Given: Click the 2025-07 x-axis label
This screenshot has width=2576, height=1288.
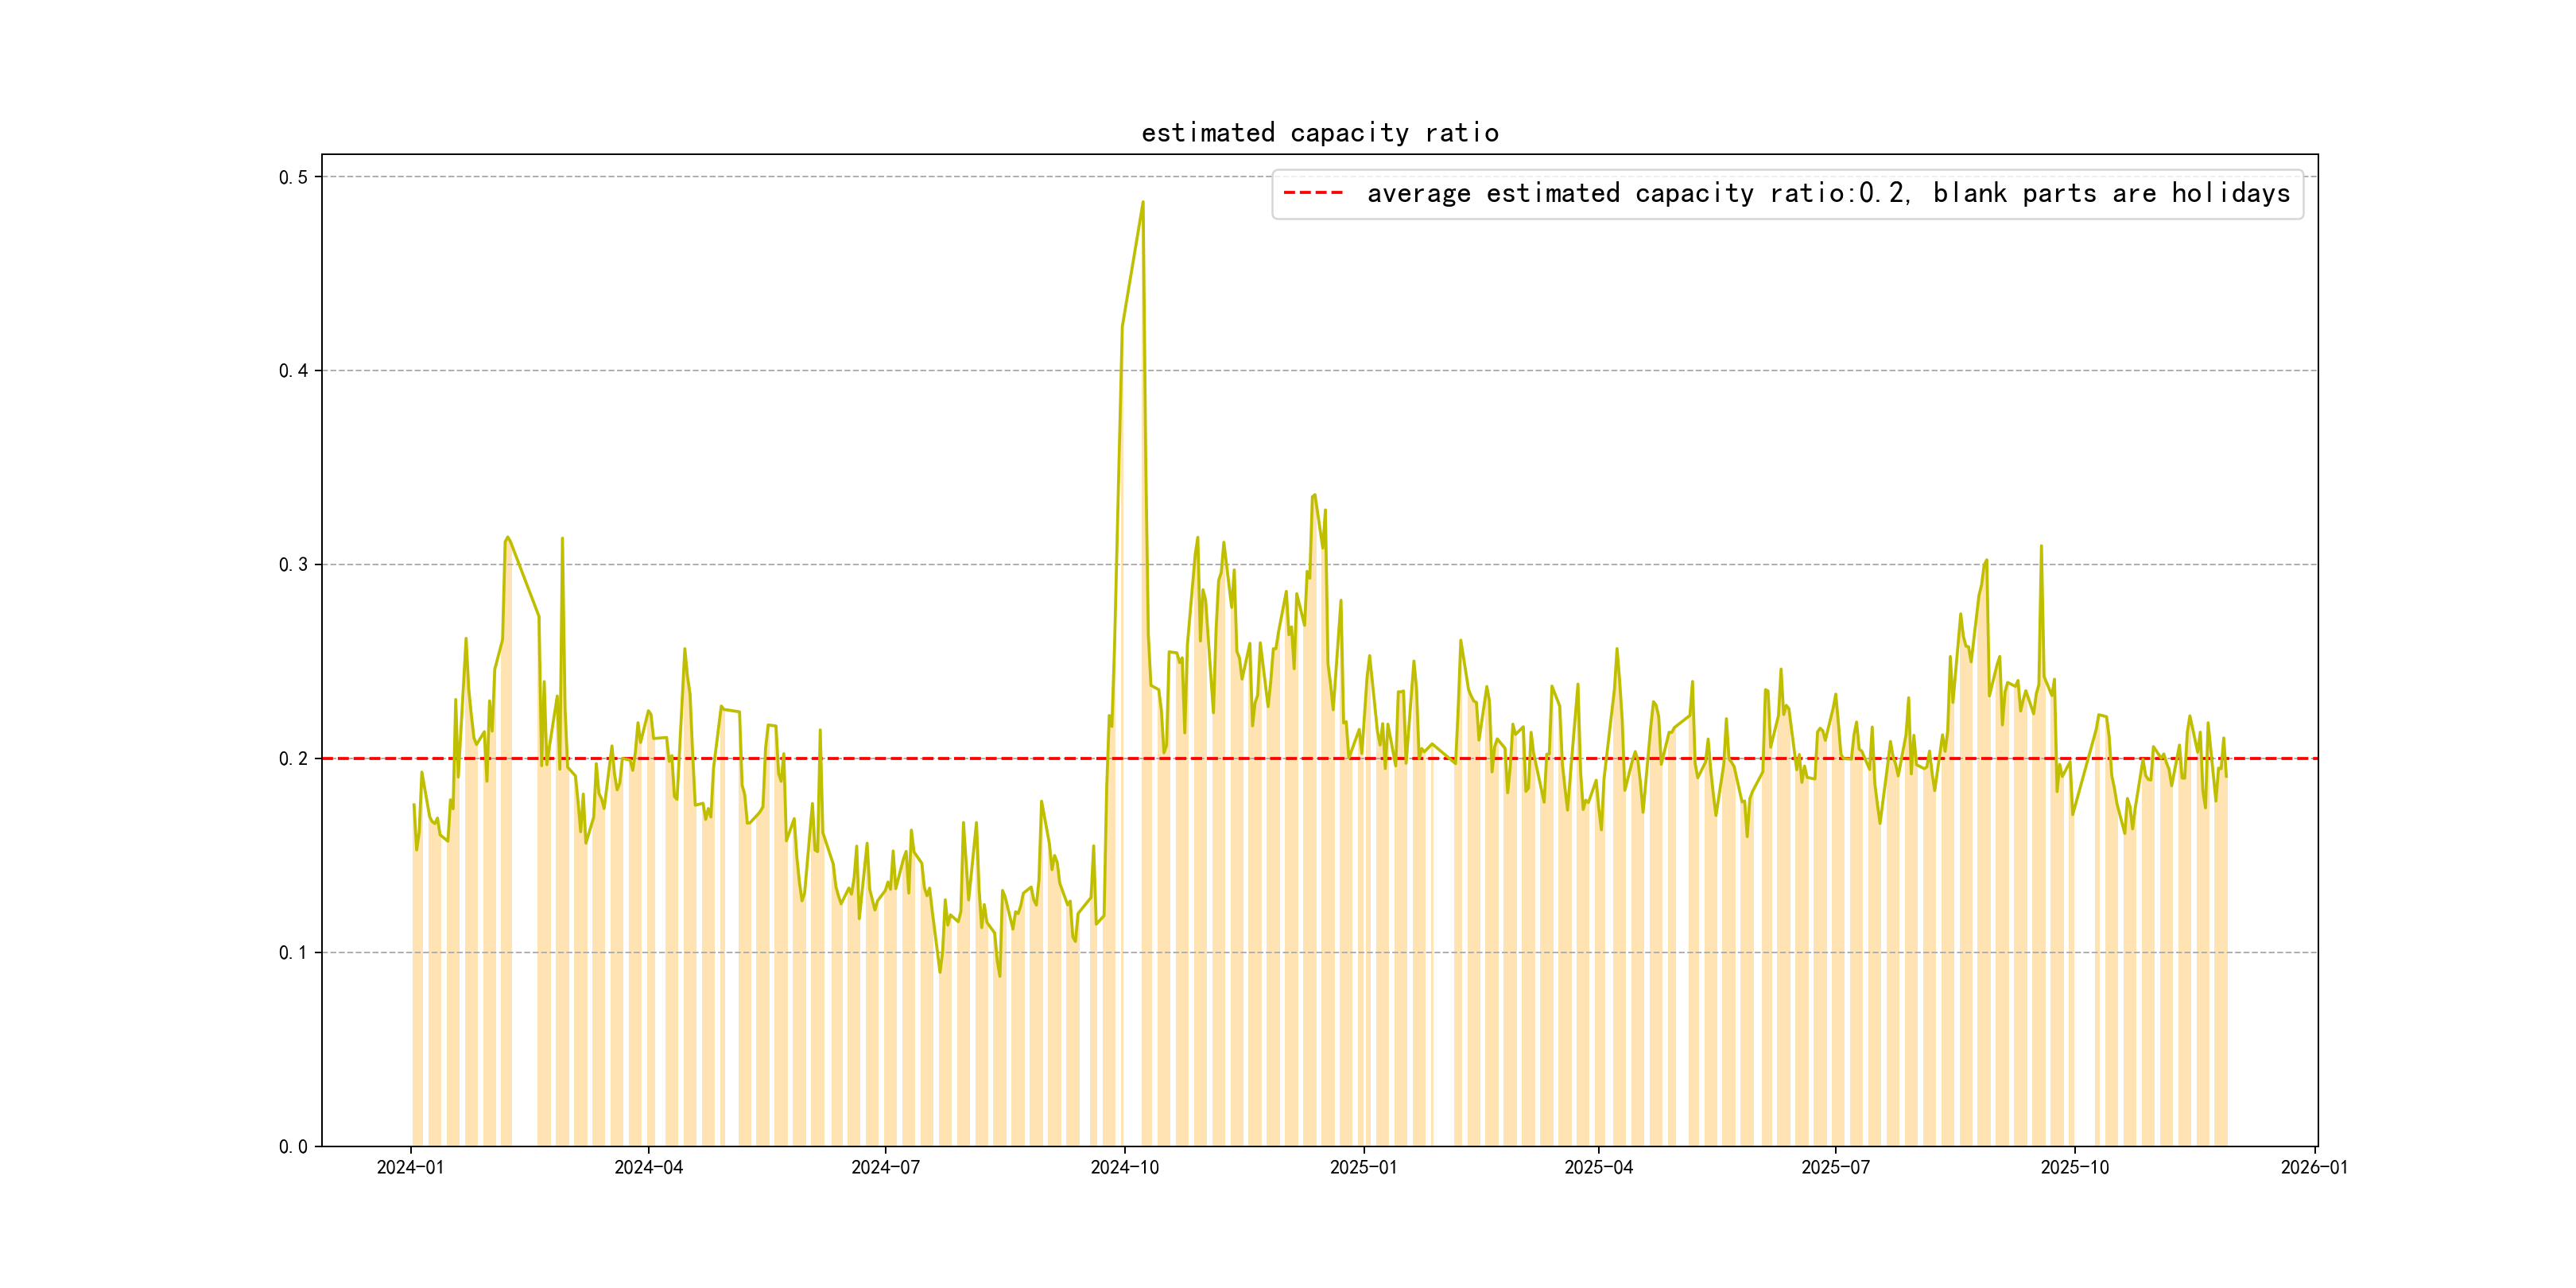Looking at the screenshot, I should (1835, 1167).
